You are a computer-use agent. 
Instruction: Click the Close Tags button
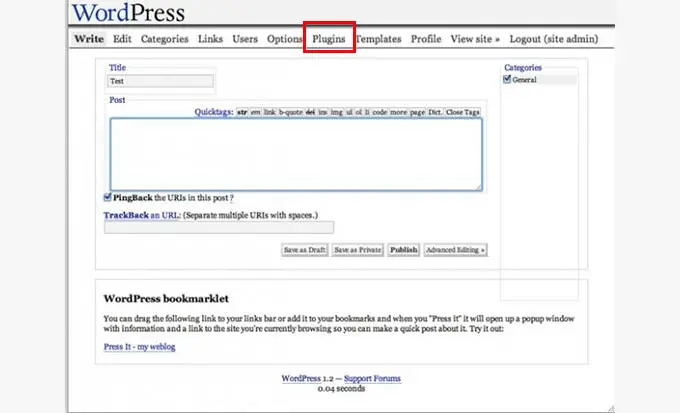point(463,112)
